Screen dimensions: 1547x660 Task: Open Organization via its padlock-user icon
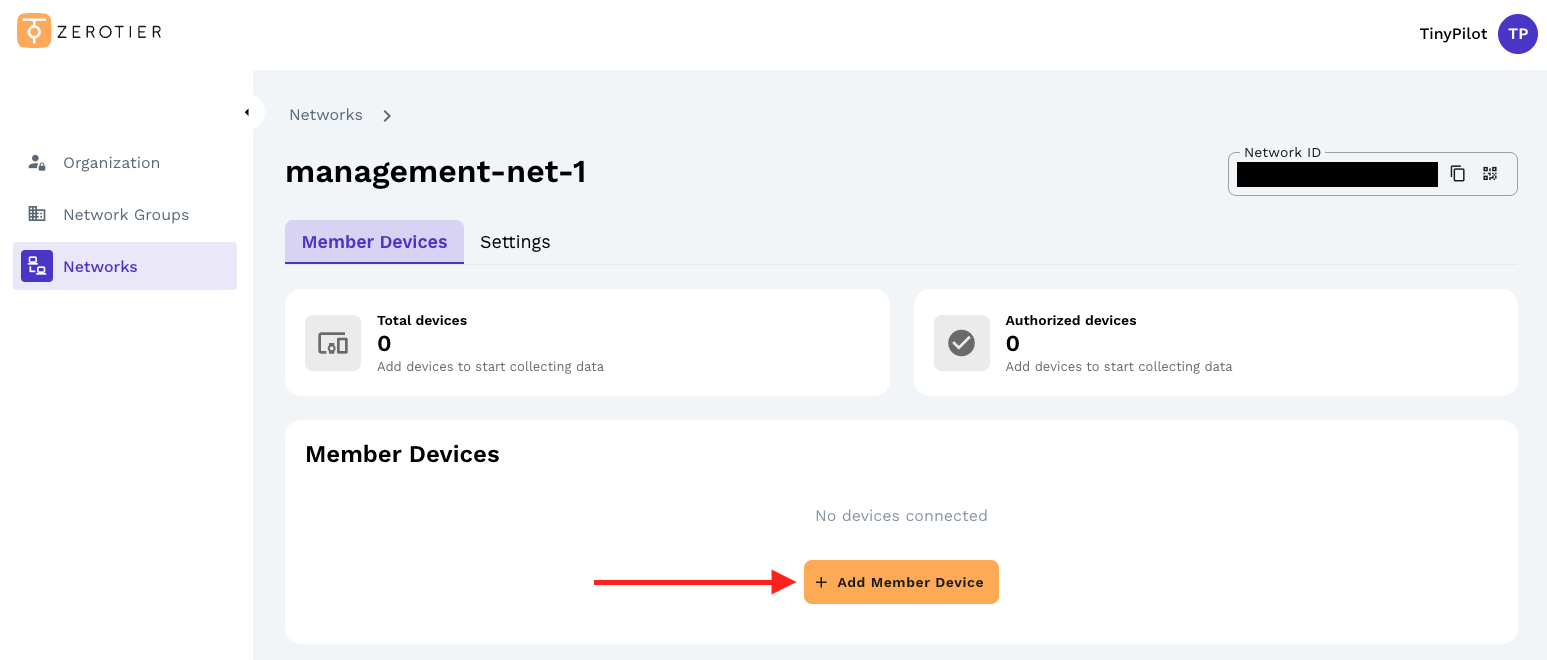36,162
